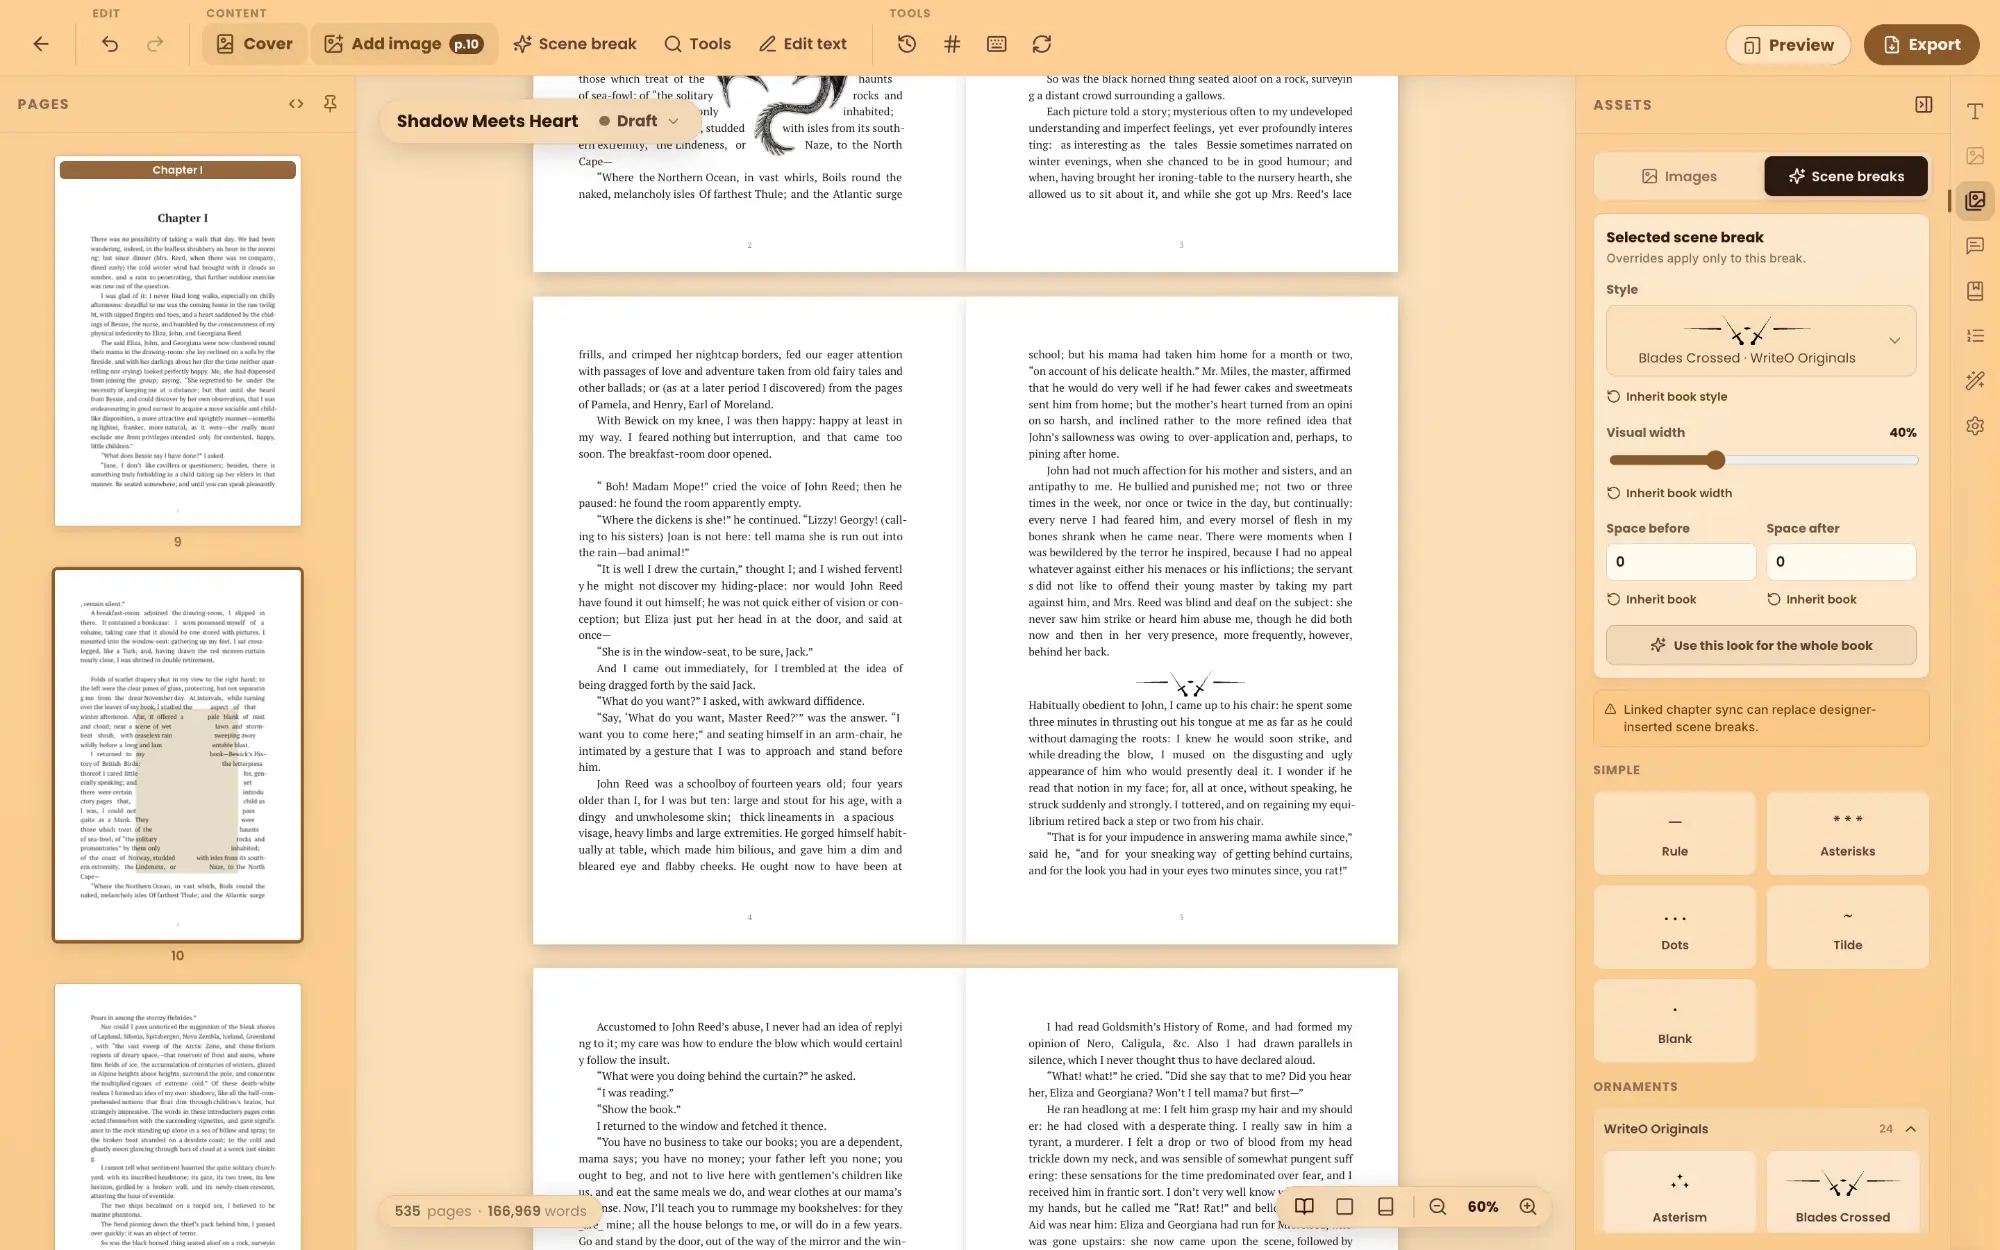Open the Cover editor
This screenshot has width=2000, height=1250.
[x=254, y=44]
